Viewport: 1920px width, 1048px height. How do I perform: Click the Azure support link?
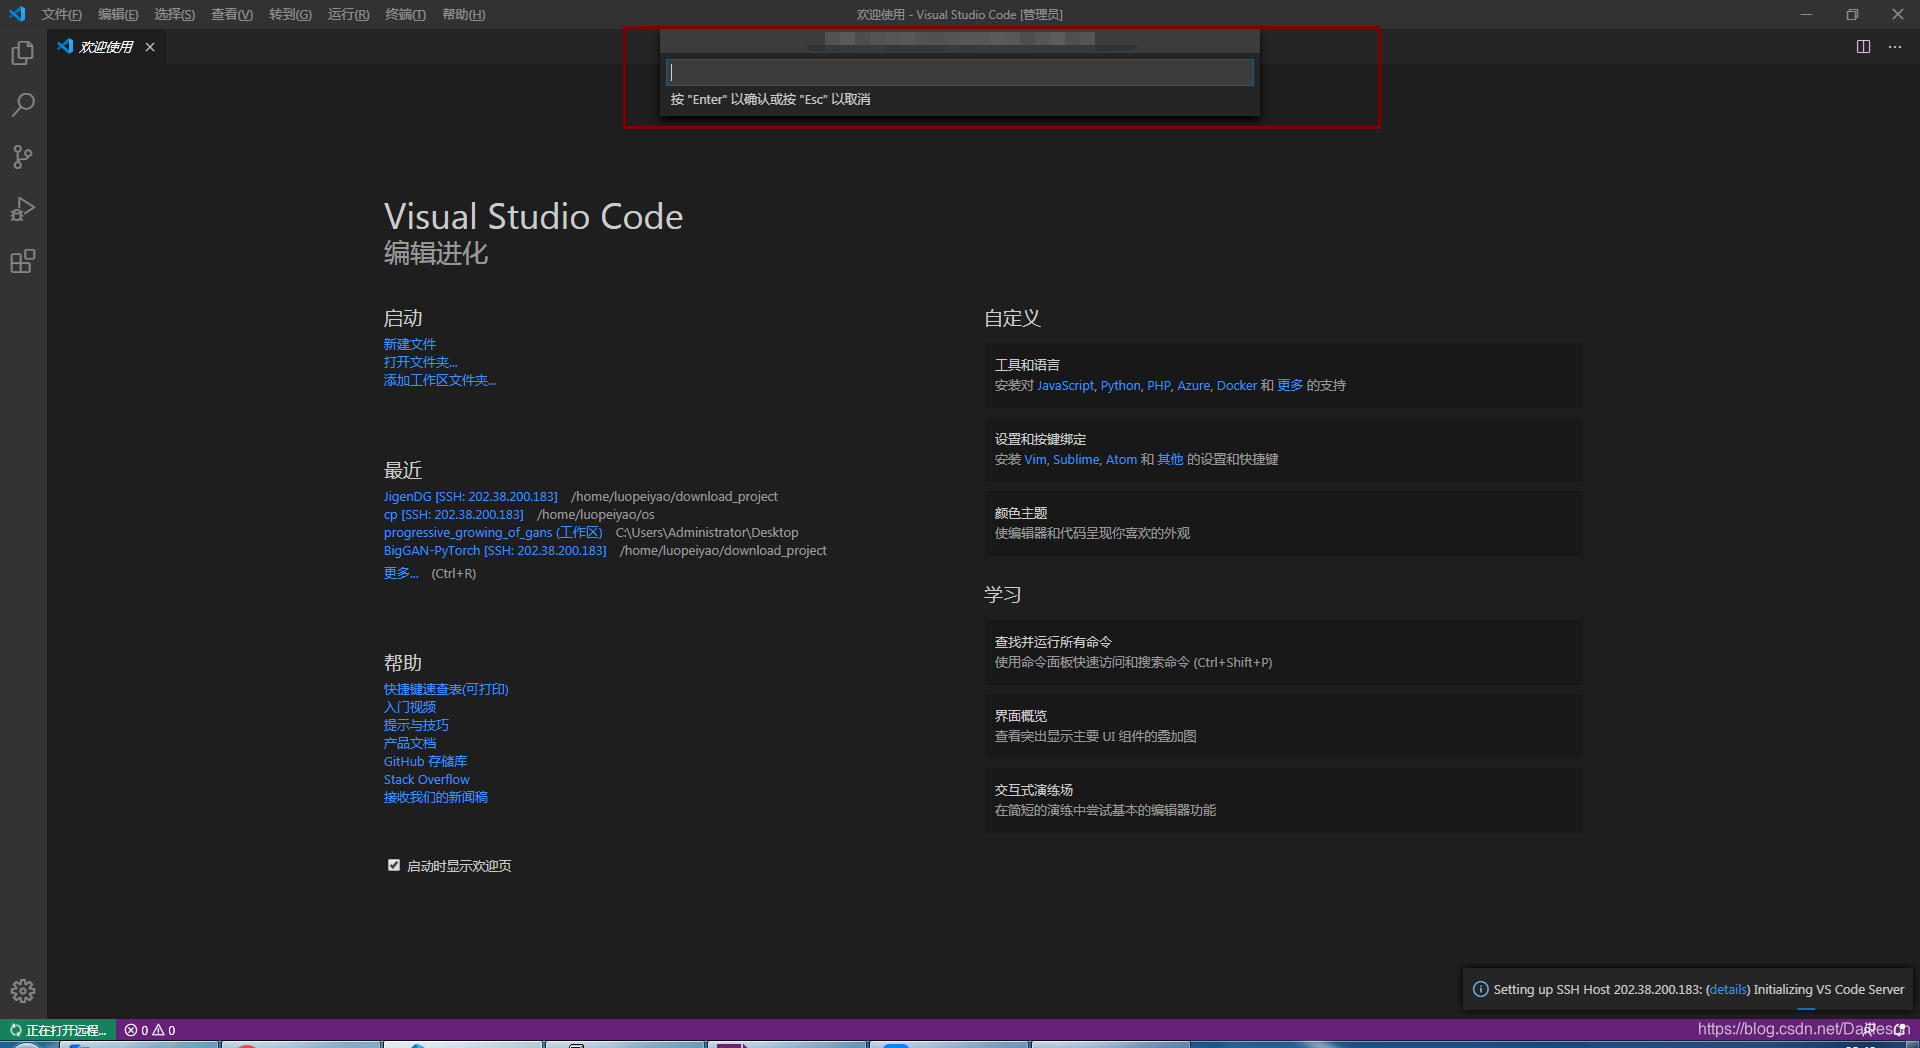tap(1194, 385)
